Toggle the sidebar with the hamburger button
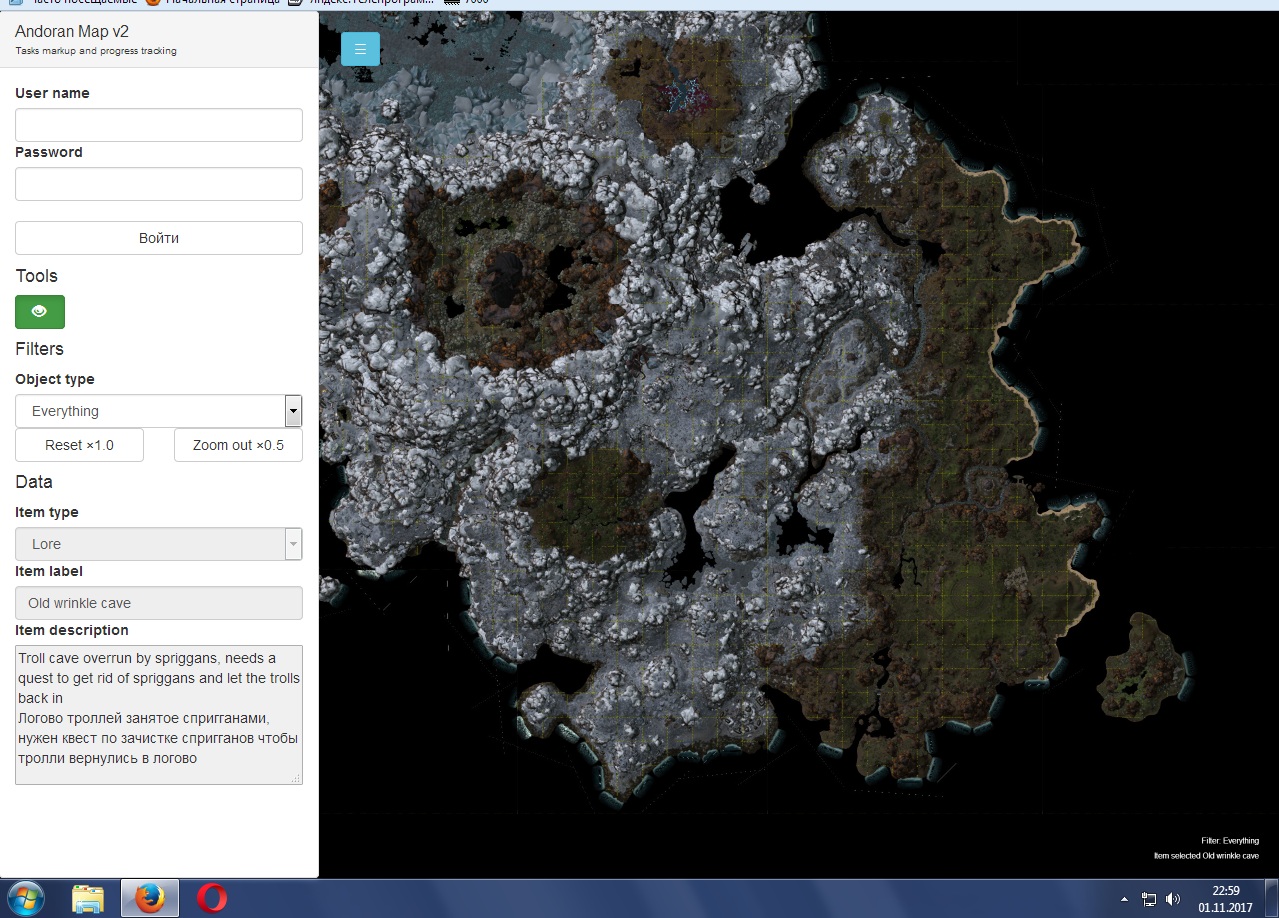Image resolution: width=1279 pixels, height=918 pixels. pyautogui.click(x=360, y=49)
